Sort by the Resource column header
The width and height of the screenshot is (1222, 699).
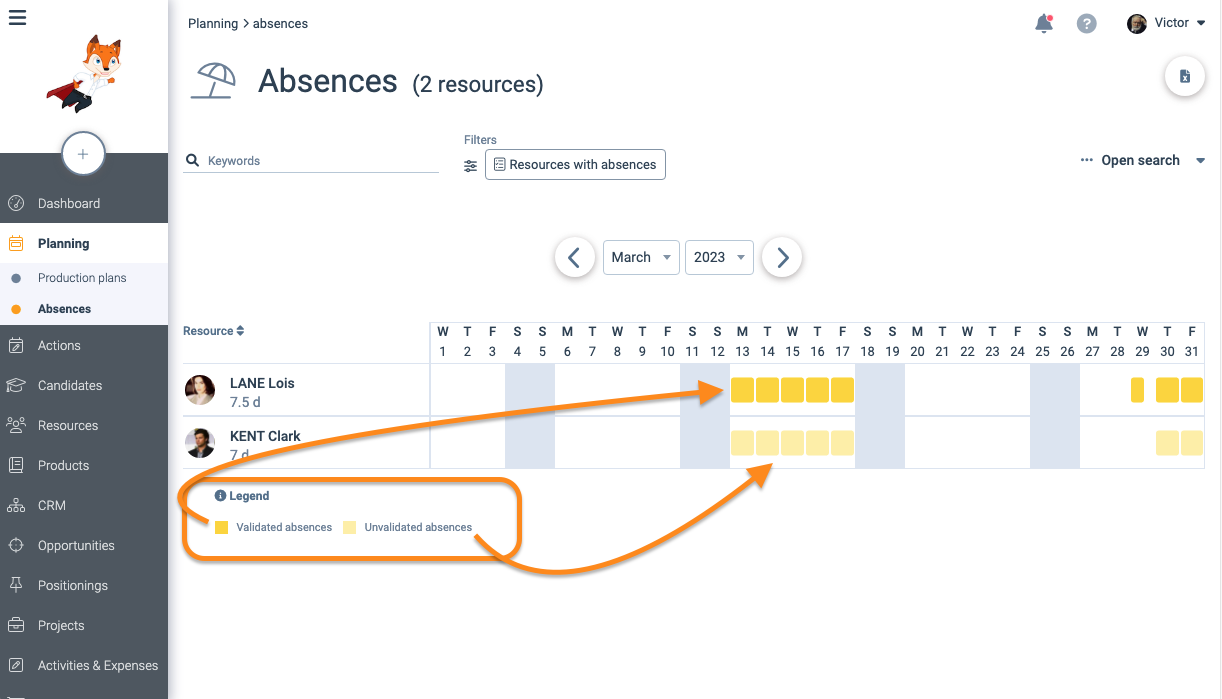coord(214,331)
